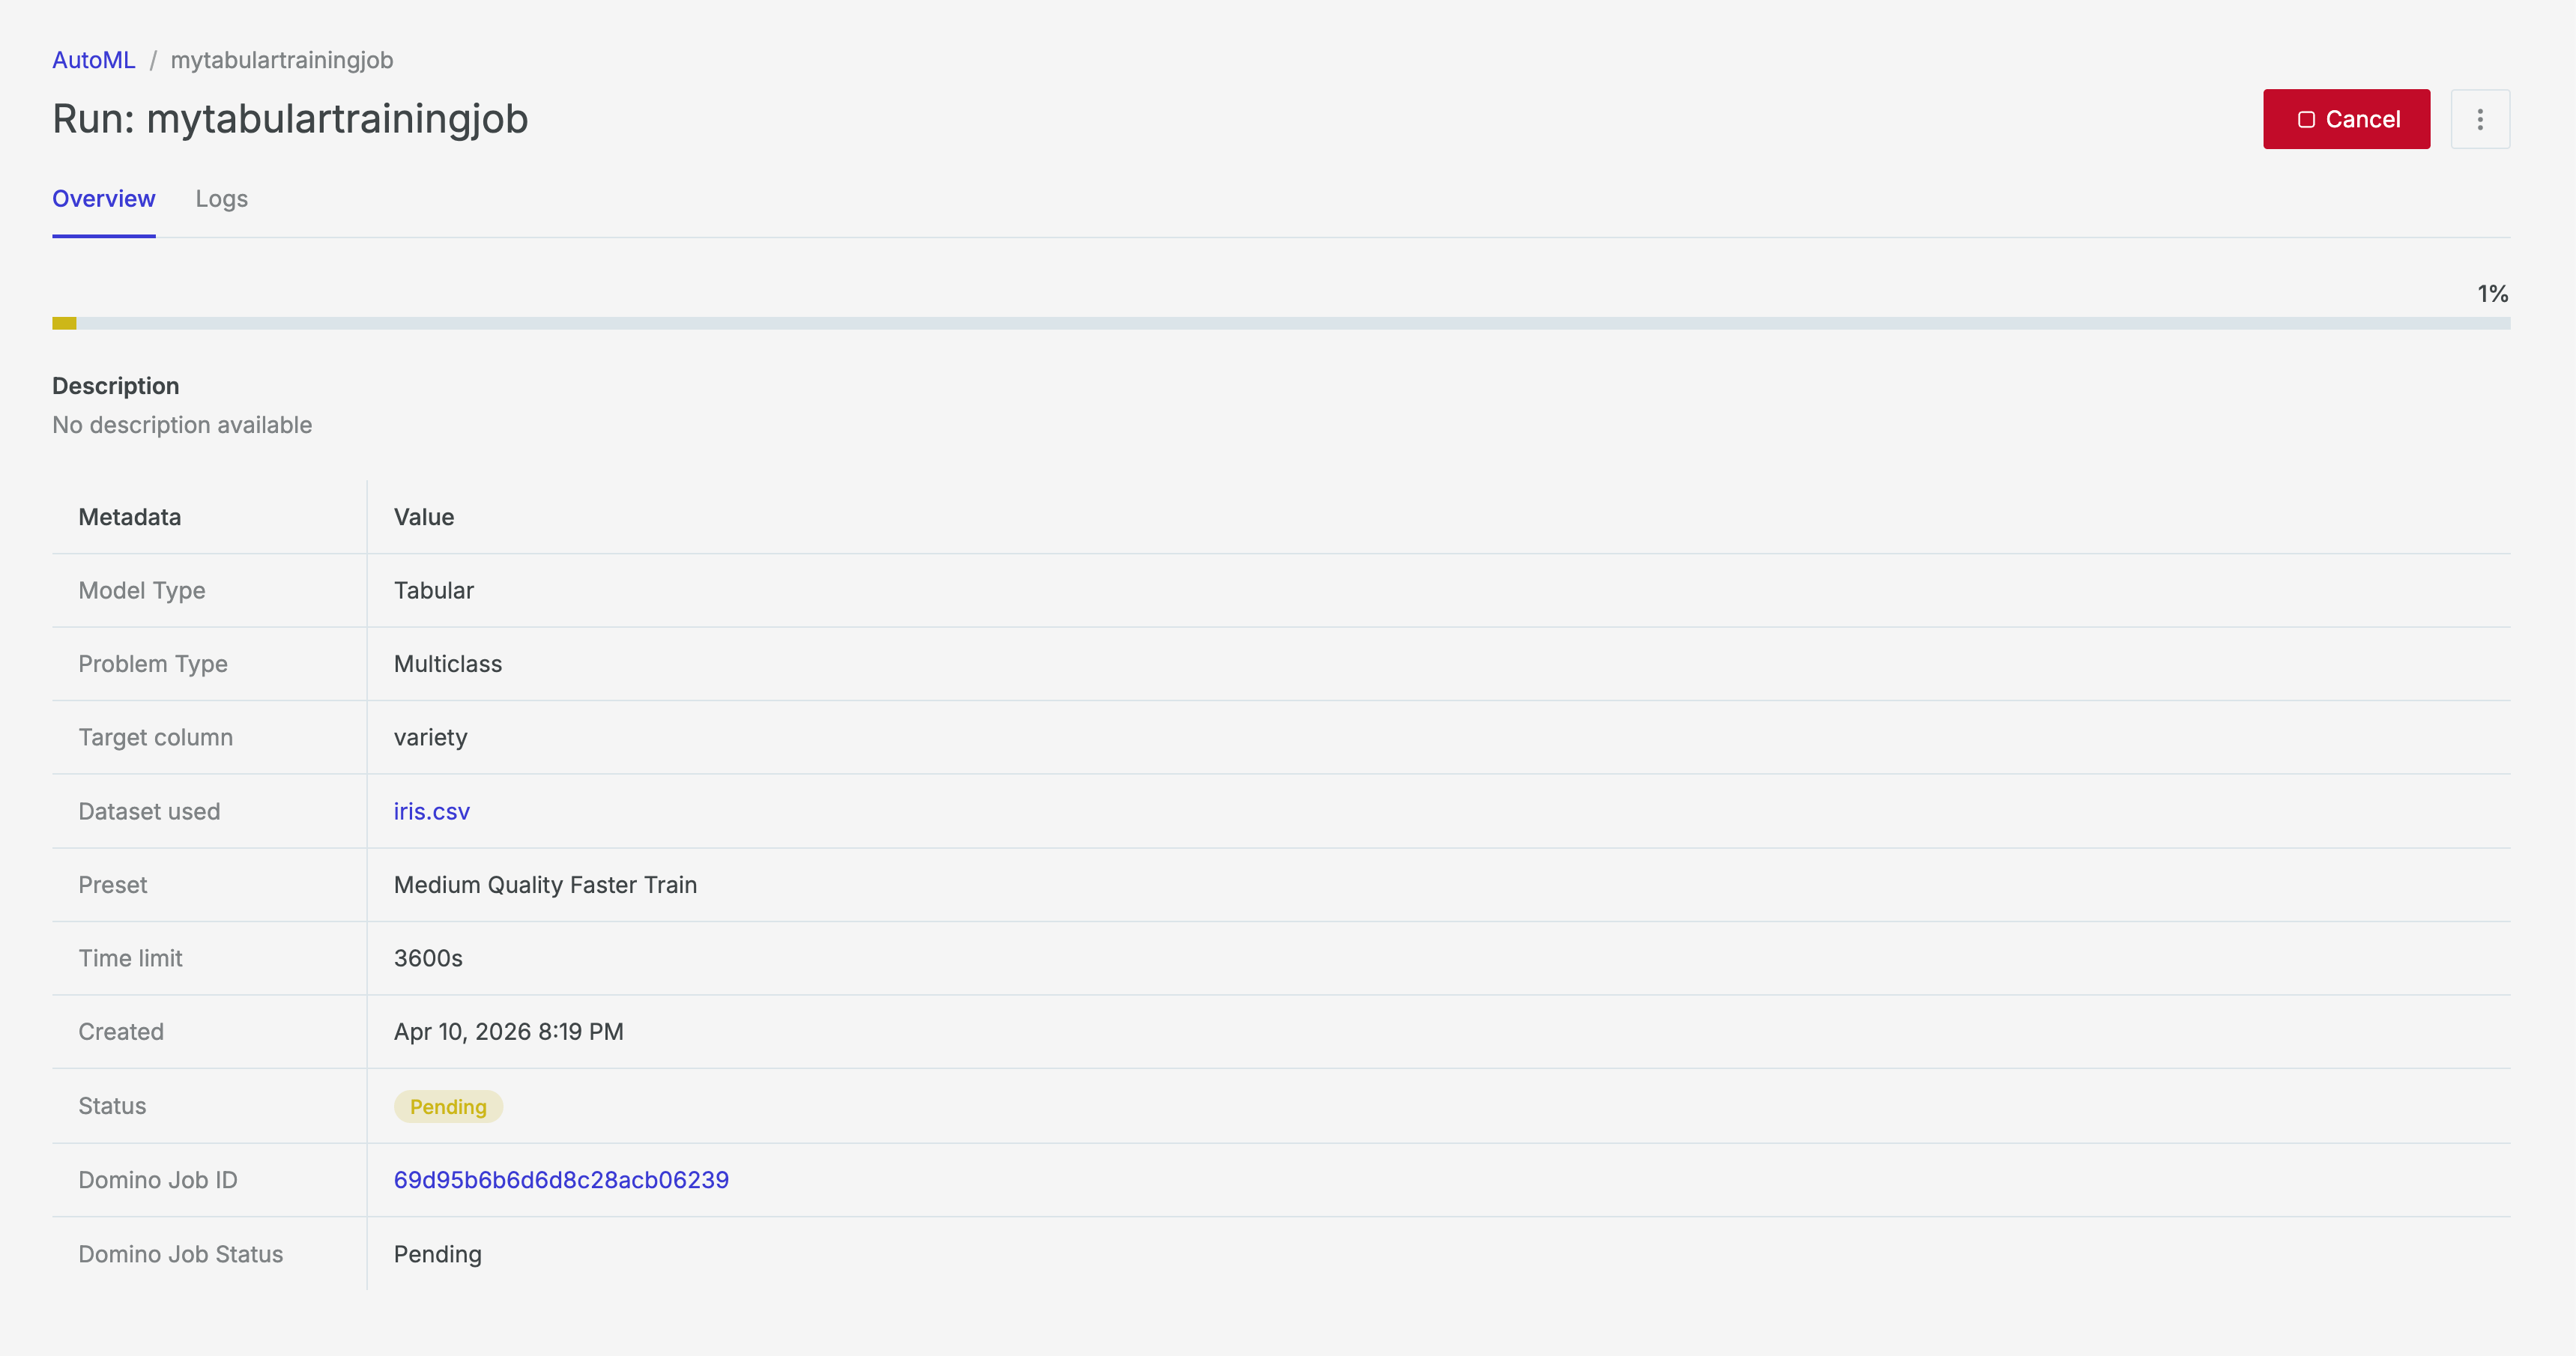Screen dimensions: 2576x1356
Task: Click the Run: mytabulartrainingjob heading
Action: pyautogui.click(x=290, y=119)
